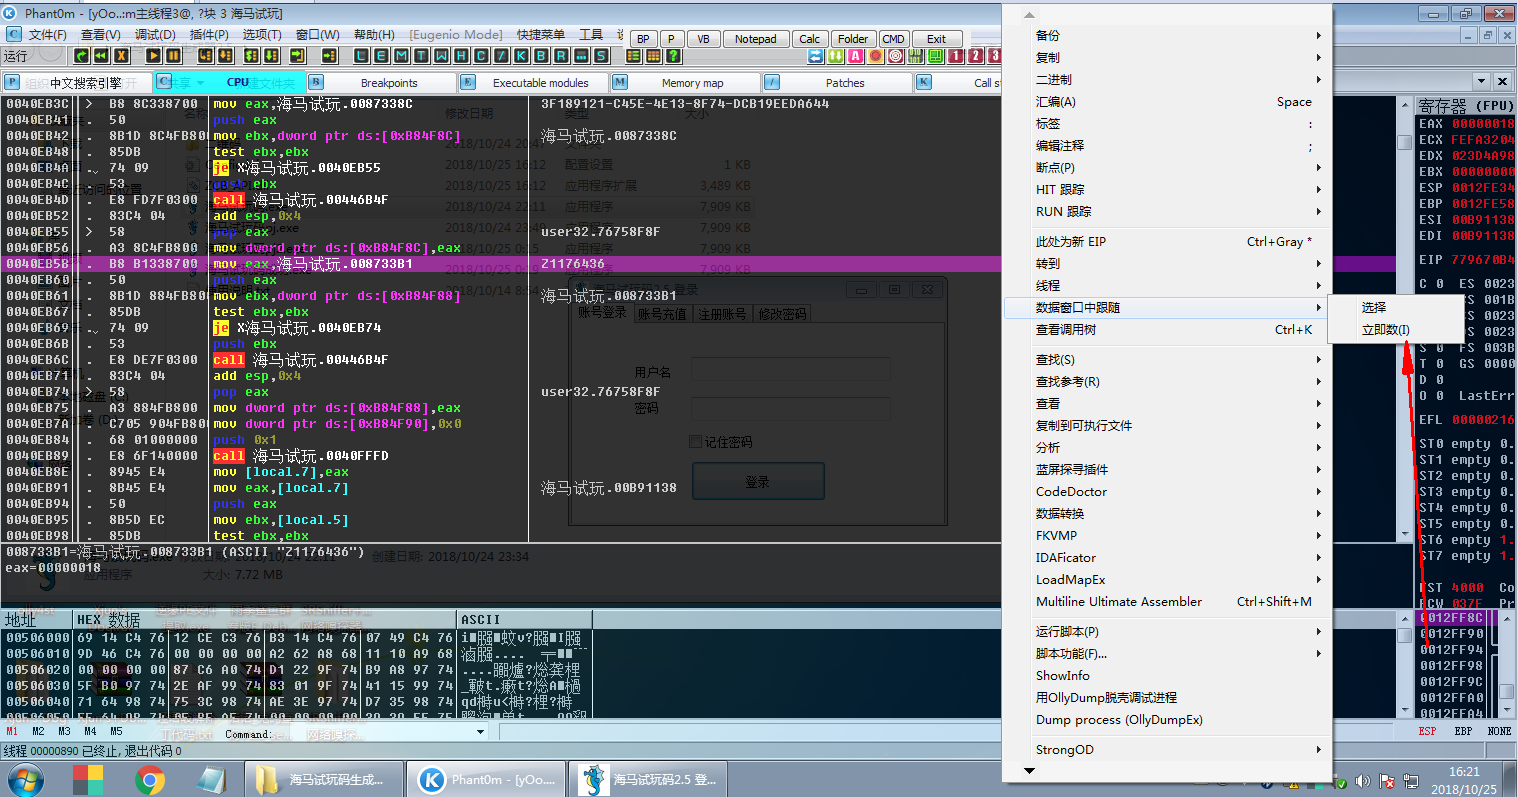Viewport: 1518px width, 797px height.
Task: Click the trace over toolbar icon
Action: 271,56
